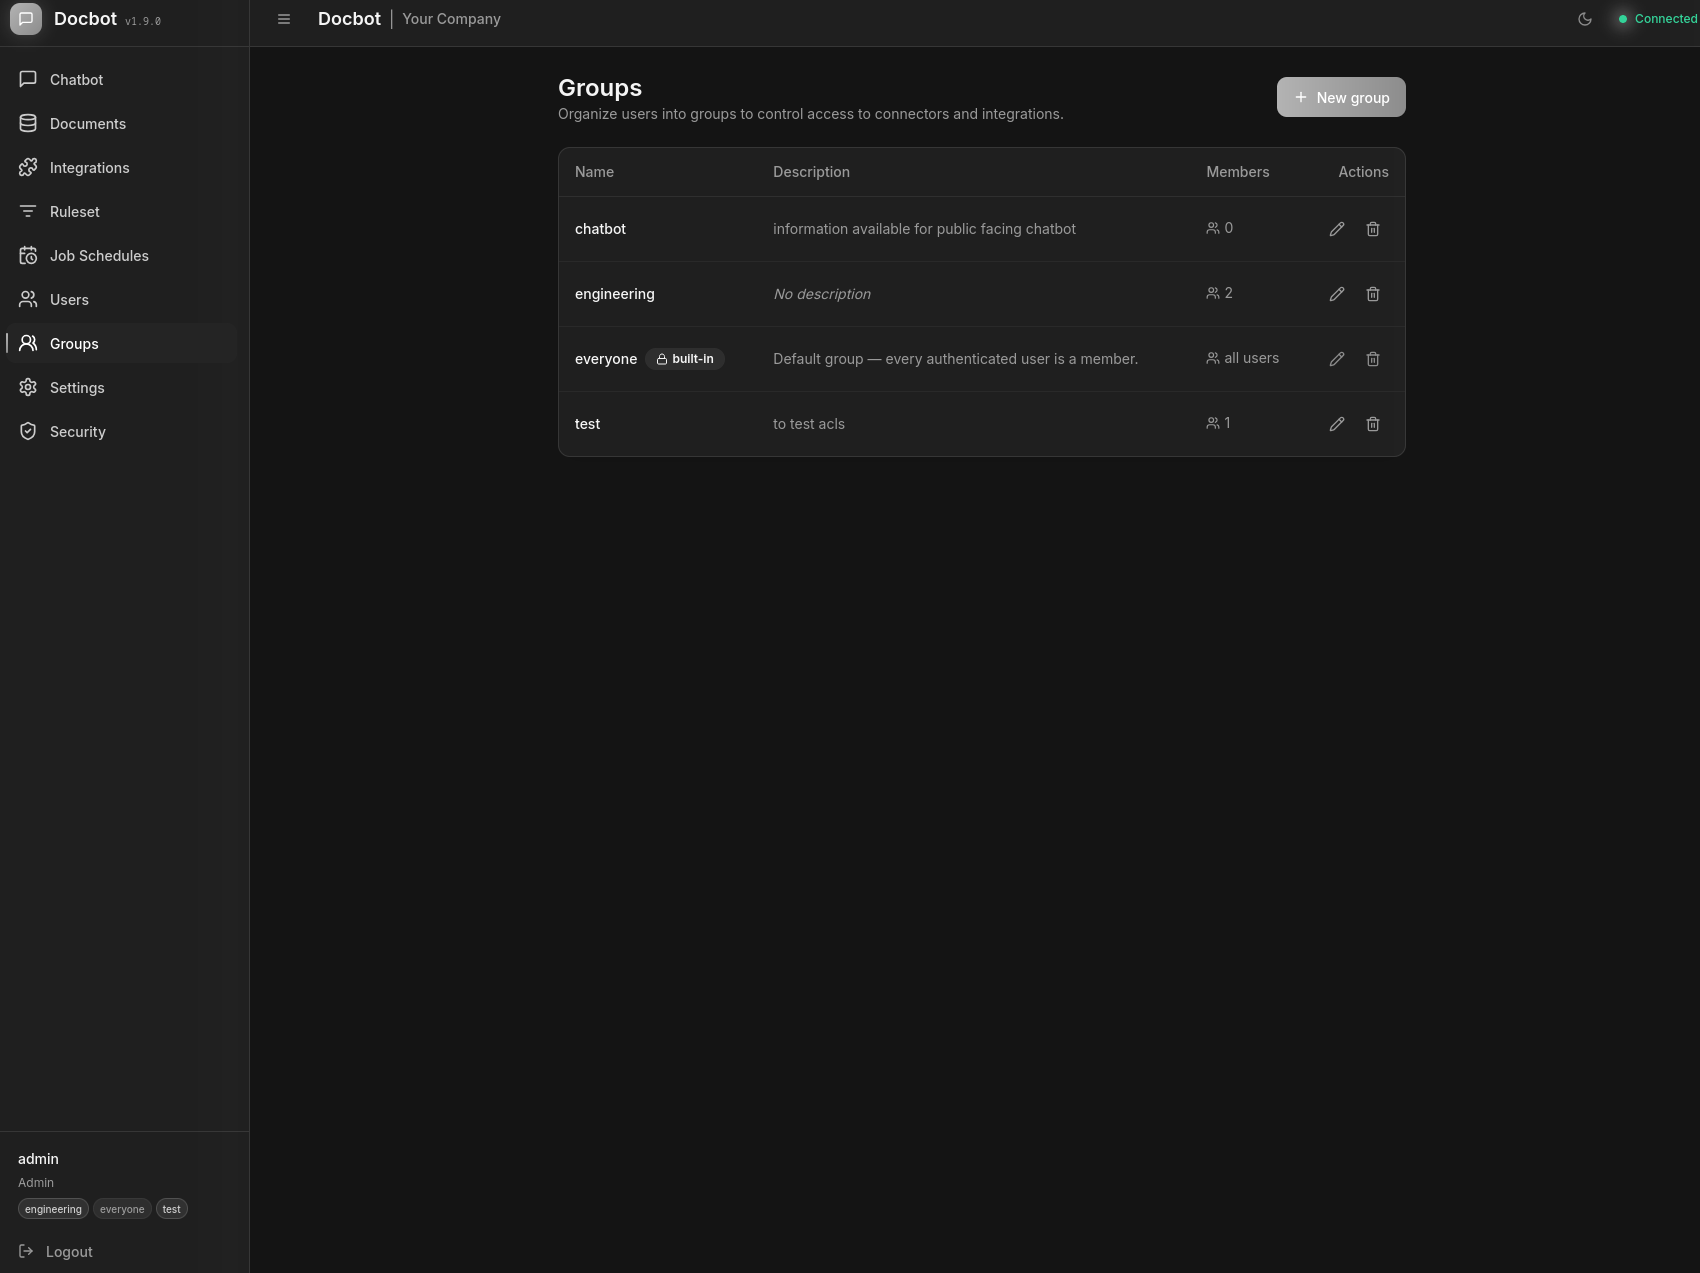Screen dimensions: 1700x1273
Task: Click the Actions column header
Action: pos(1363,172)
